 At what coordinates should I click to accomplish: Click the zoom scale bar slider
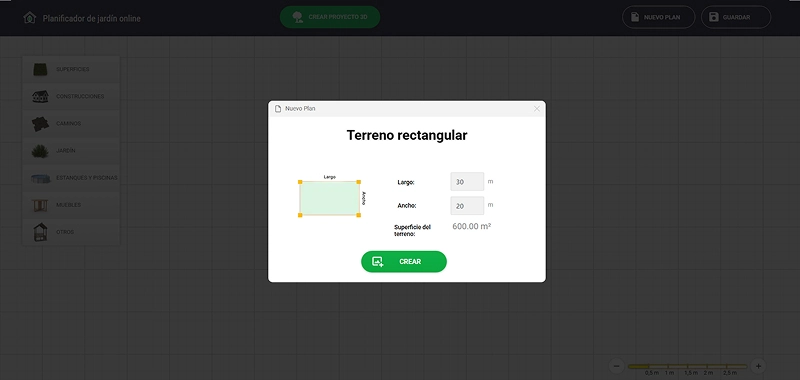pyautogui.click(x=687, y=366)
